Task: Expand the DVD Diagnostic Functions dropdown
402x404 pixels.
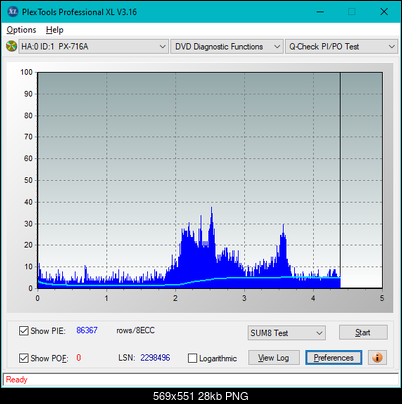Action: point(227,47)
